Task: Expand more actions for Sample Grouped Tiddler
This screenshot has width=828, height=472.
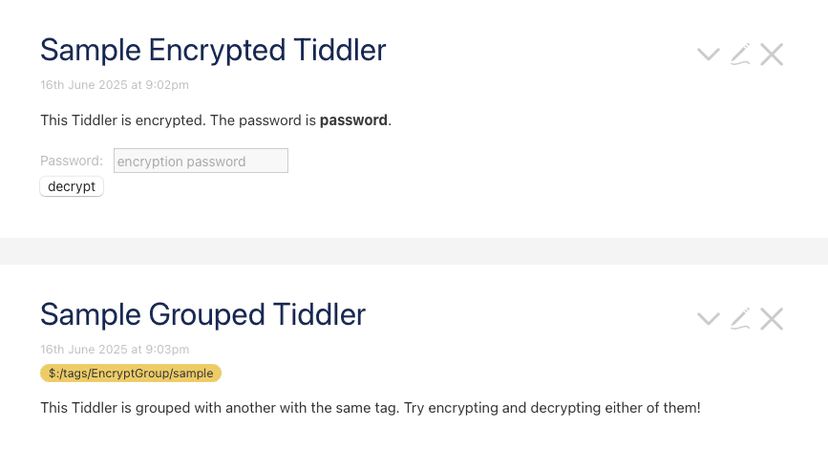Action: click(708, 319)
